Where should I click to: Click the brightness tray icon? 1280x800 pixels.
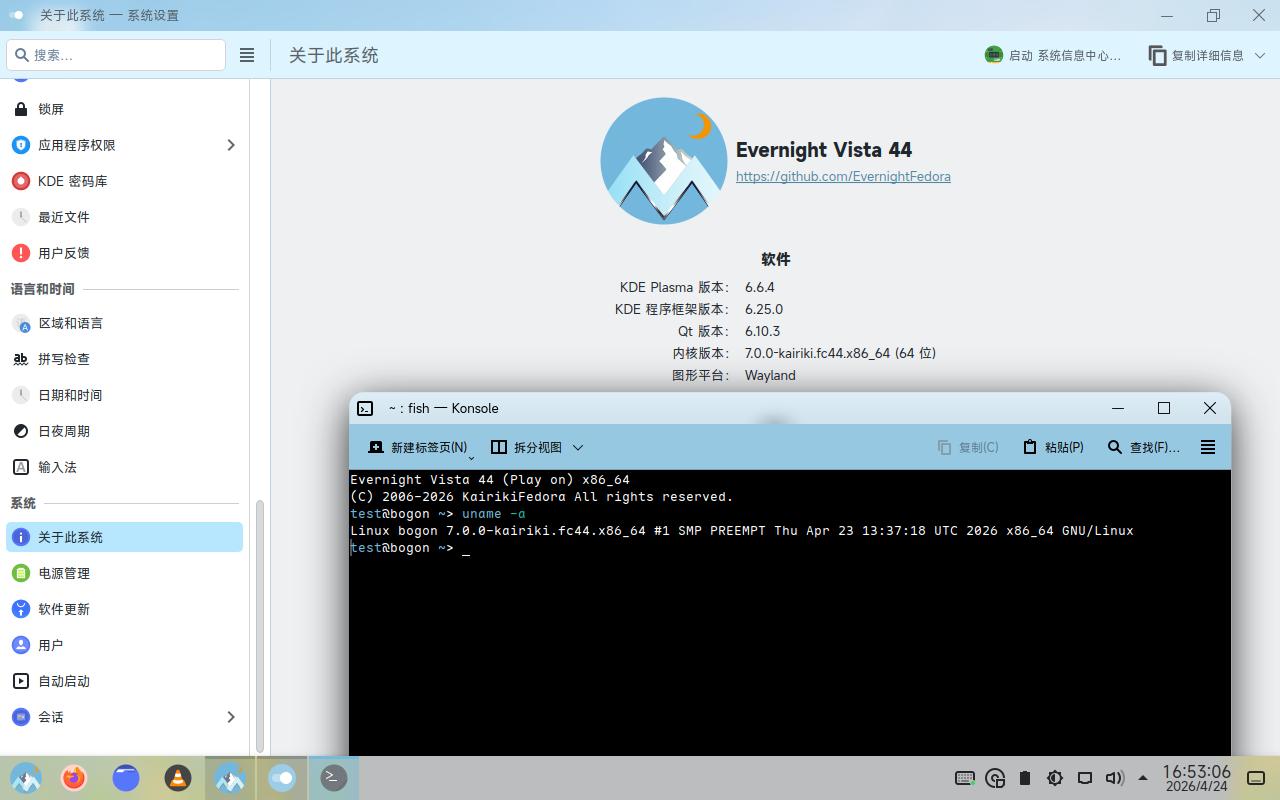click(x=1054, y=778)
